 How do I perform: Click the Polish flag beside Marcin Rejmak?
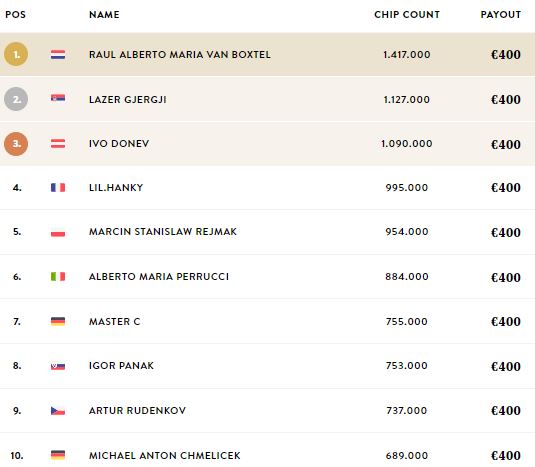pyautogui.click(x=58, y=232)
